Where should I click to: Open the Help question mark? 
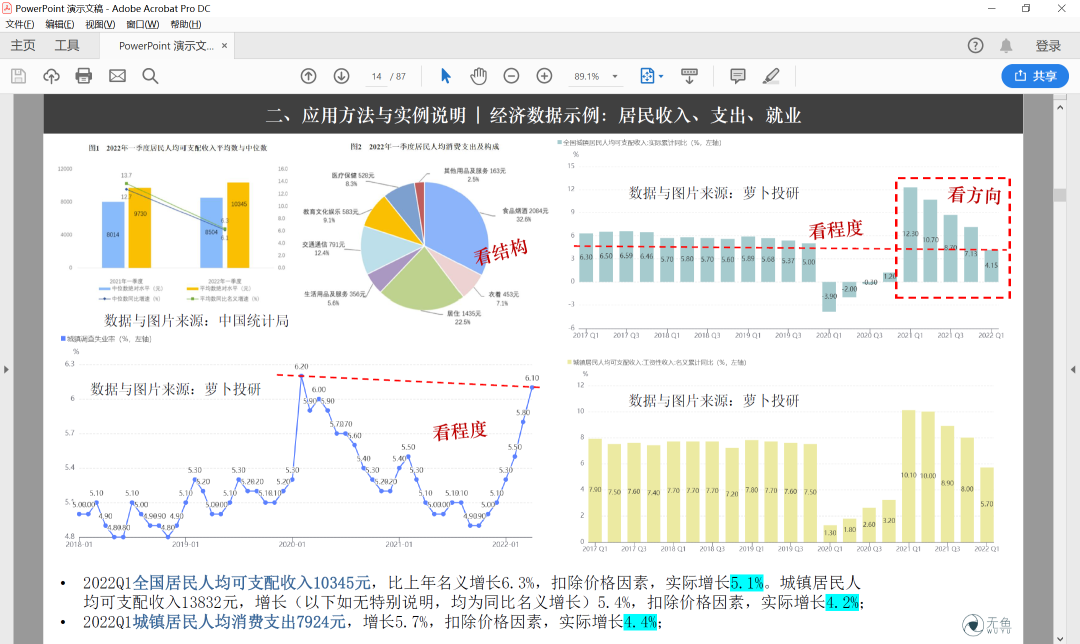pyautogui.click(x=975, y=45)
